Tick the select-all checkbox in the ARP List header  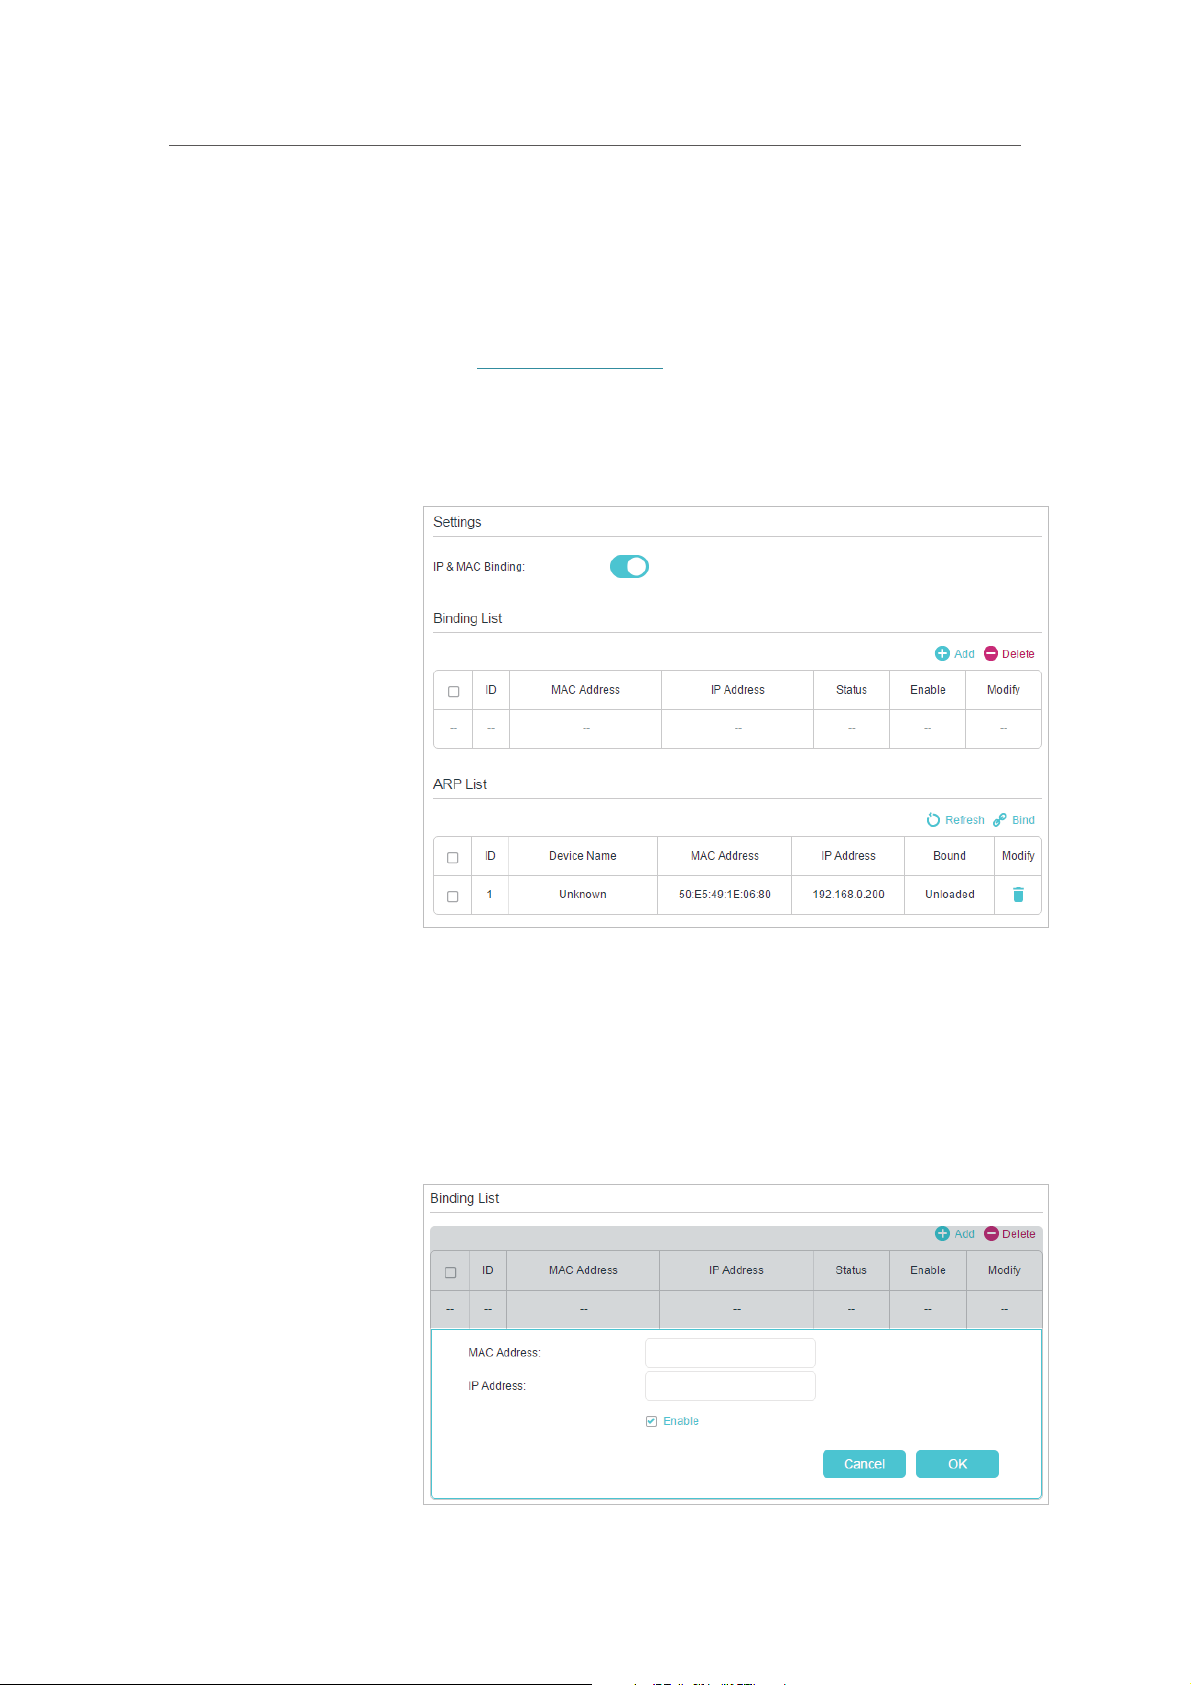[452, 857]
